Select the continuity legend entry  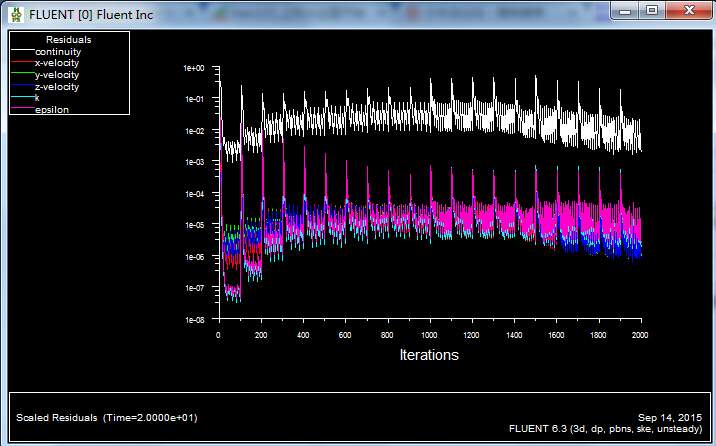pyautogui.click(x=59, y=51)
